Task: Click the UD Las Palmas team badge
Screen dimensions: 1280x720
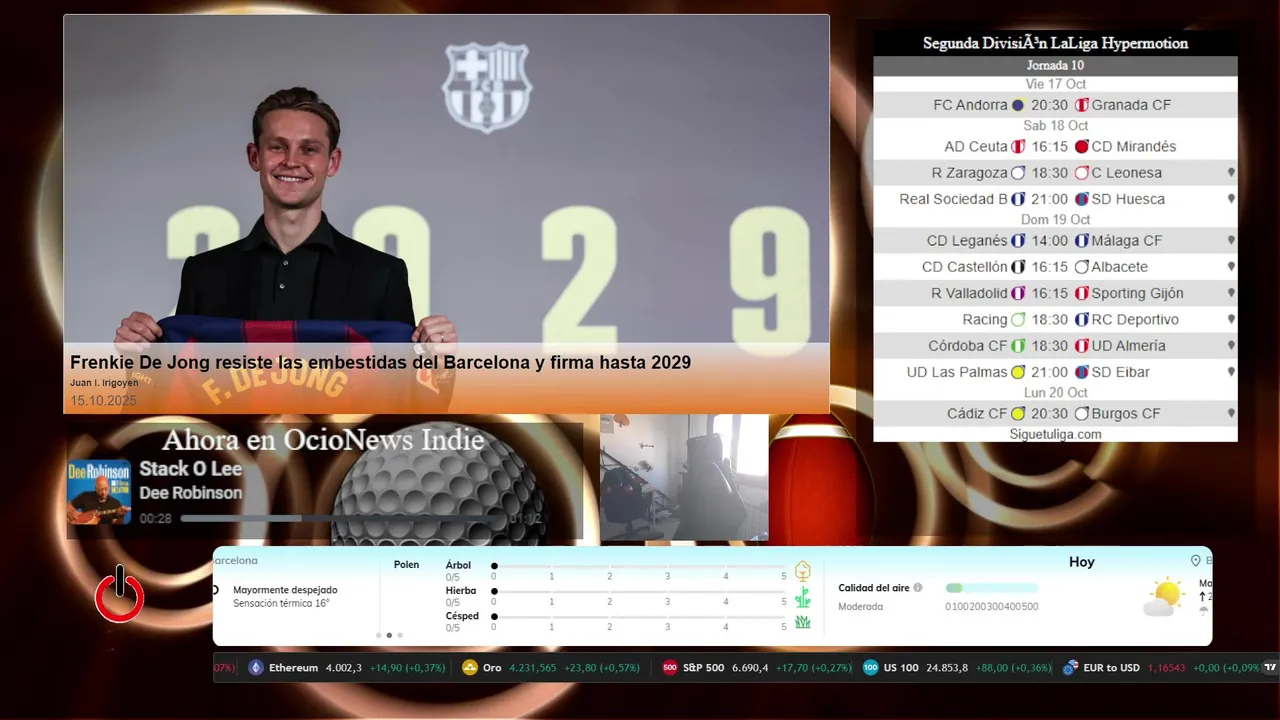Action: (x=1018, y=372)
